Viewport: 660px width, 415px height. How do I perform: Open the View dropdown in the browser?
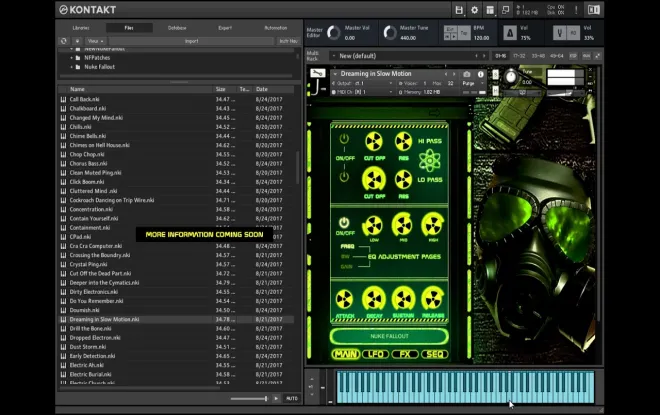click(96, 41)
